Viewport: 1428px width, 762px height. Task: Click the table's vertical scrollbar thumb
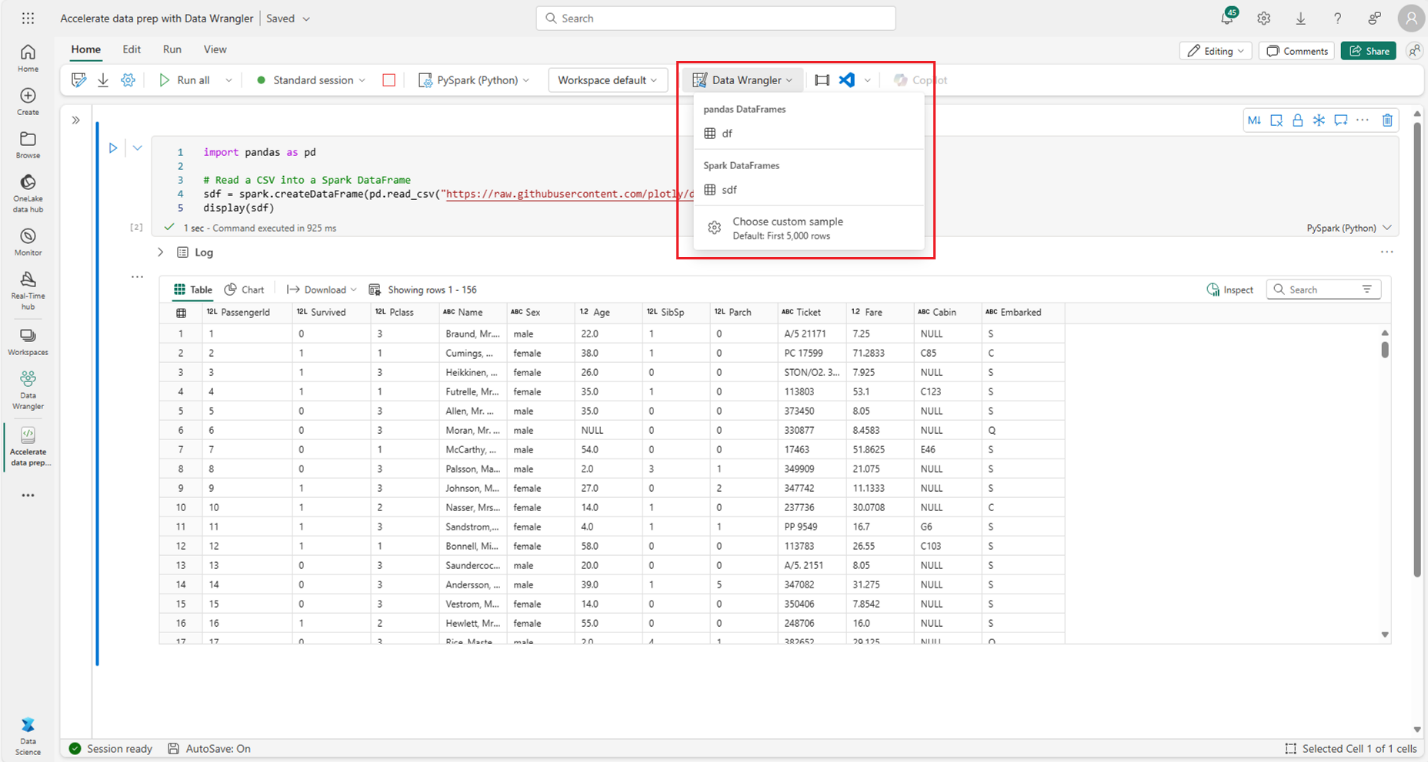(x=1385, y=350)
